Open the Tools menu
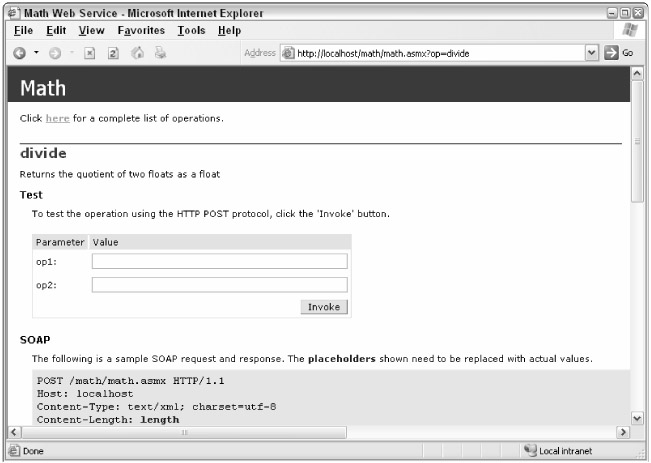This screenshot has width=651, height=463. 192,31
